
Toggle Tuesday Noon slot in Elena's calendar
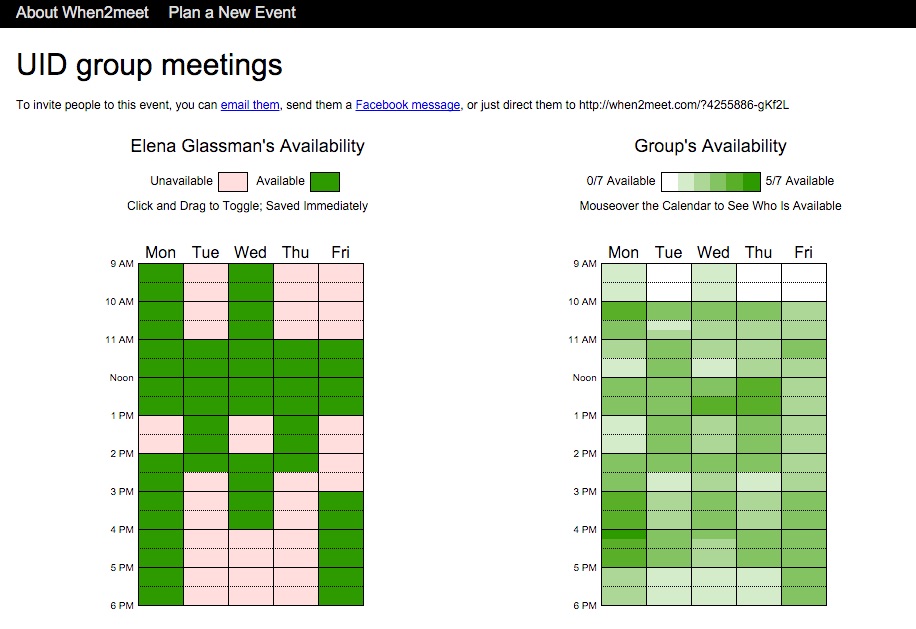tap(206, 387)
